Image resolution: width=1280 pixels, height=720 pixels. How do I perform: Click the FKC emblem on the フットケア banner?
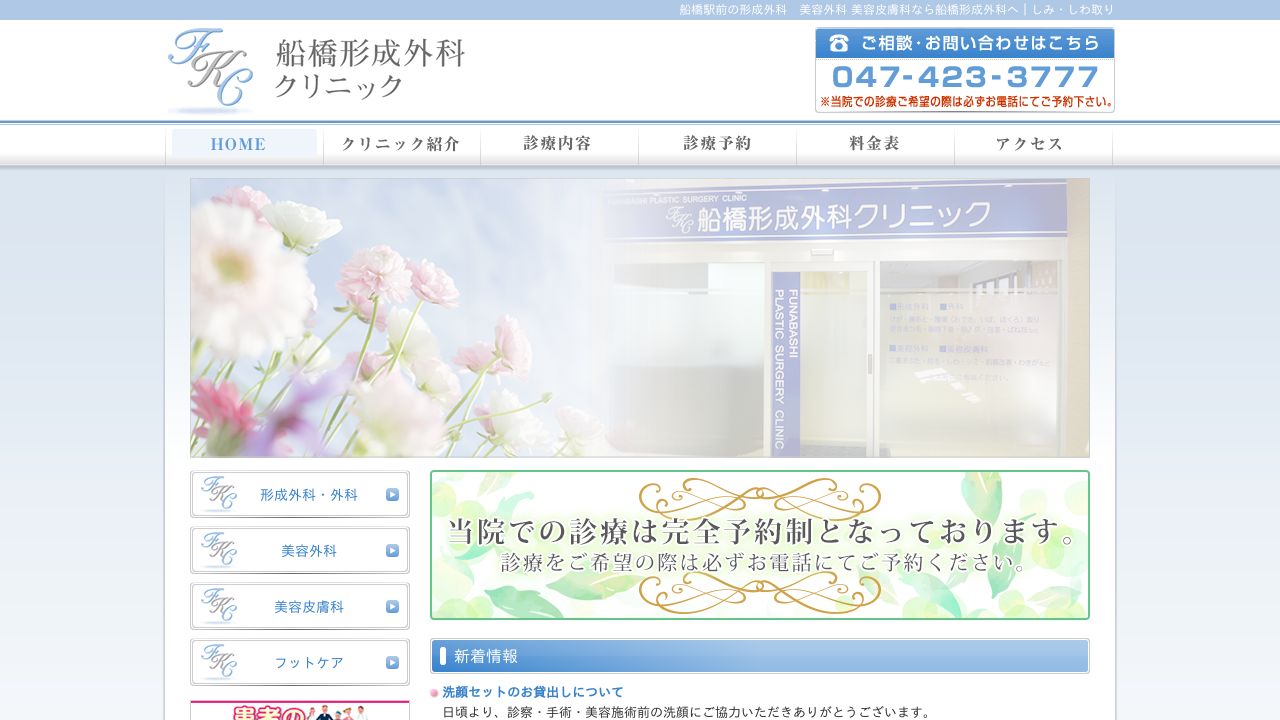[220, 661]
